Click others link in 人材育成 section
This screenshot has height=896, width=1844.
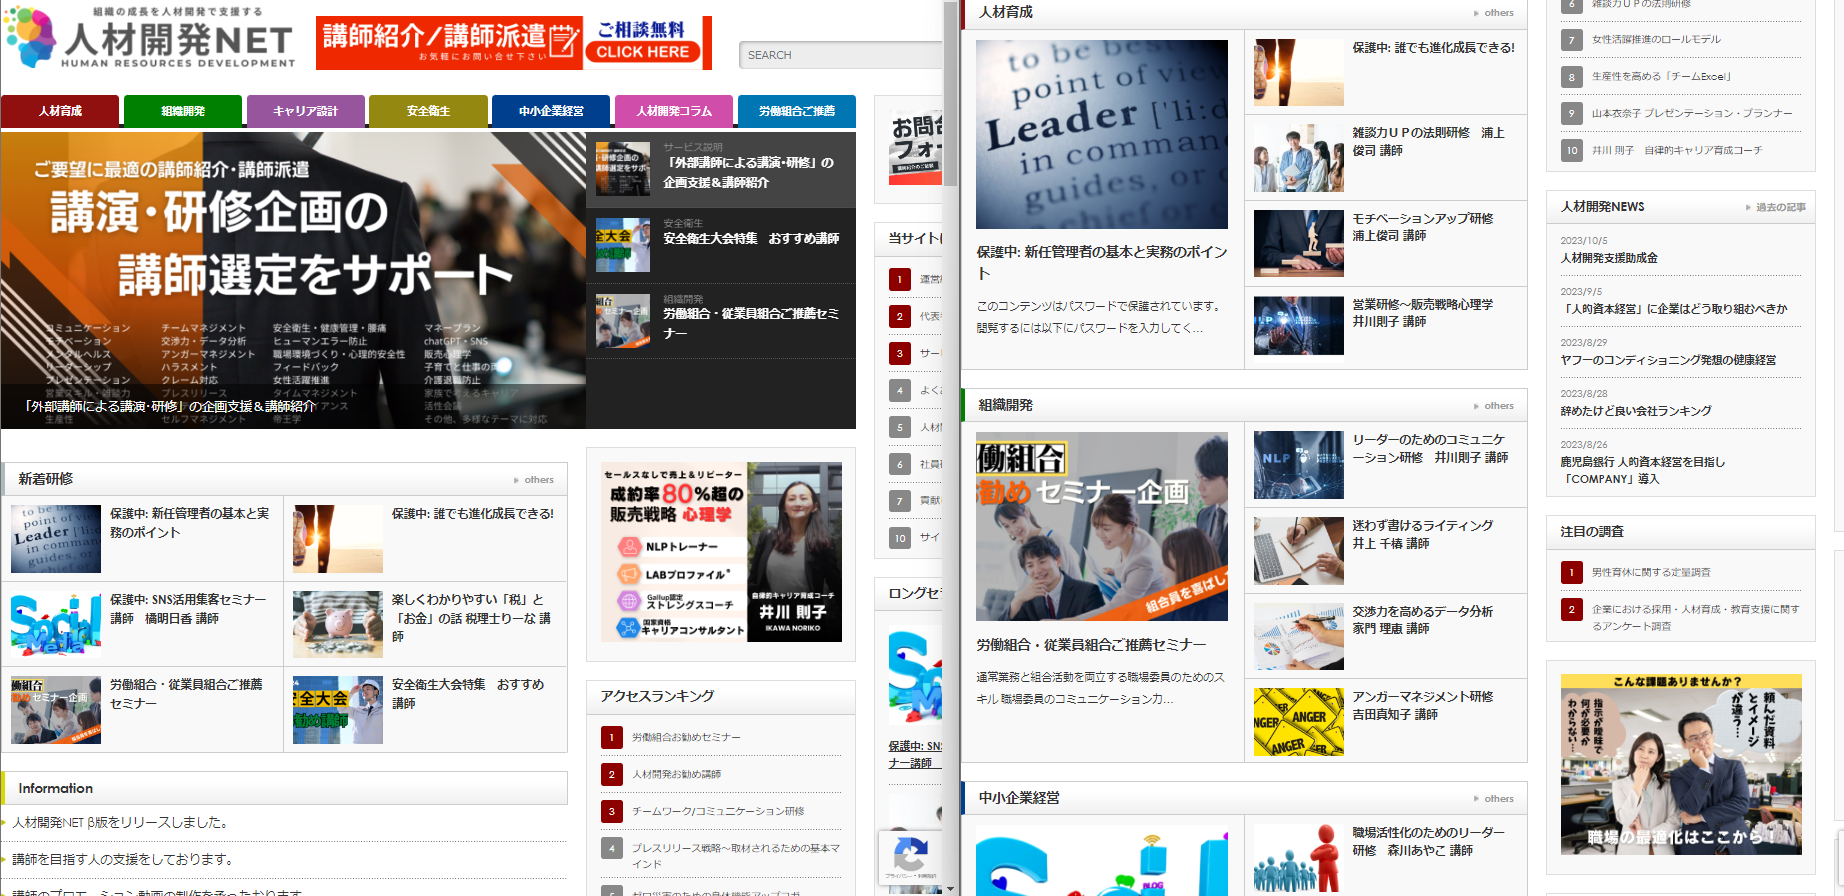[1494, 13]
